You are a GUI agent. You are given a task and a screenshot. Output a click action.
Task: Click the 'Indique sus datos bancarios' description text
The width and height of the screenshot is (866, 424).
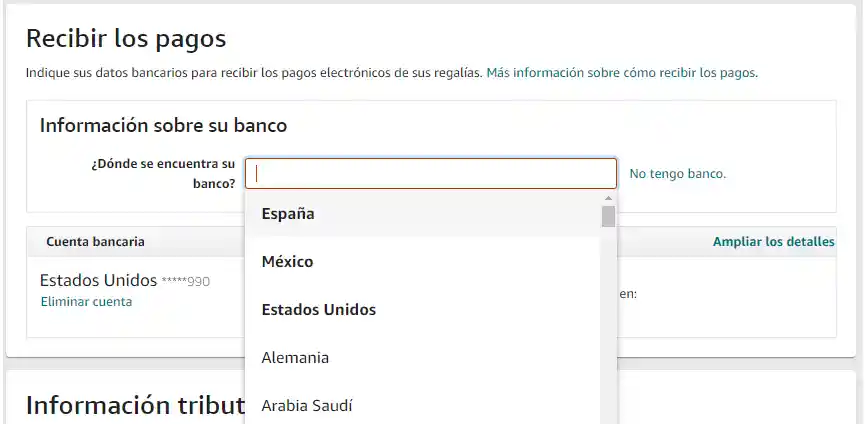click(254, 73)
